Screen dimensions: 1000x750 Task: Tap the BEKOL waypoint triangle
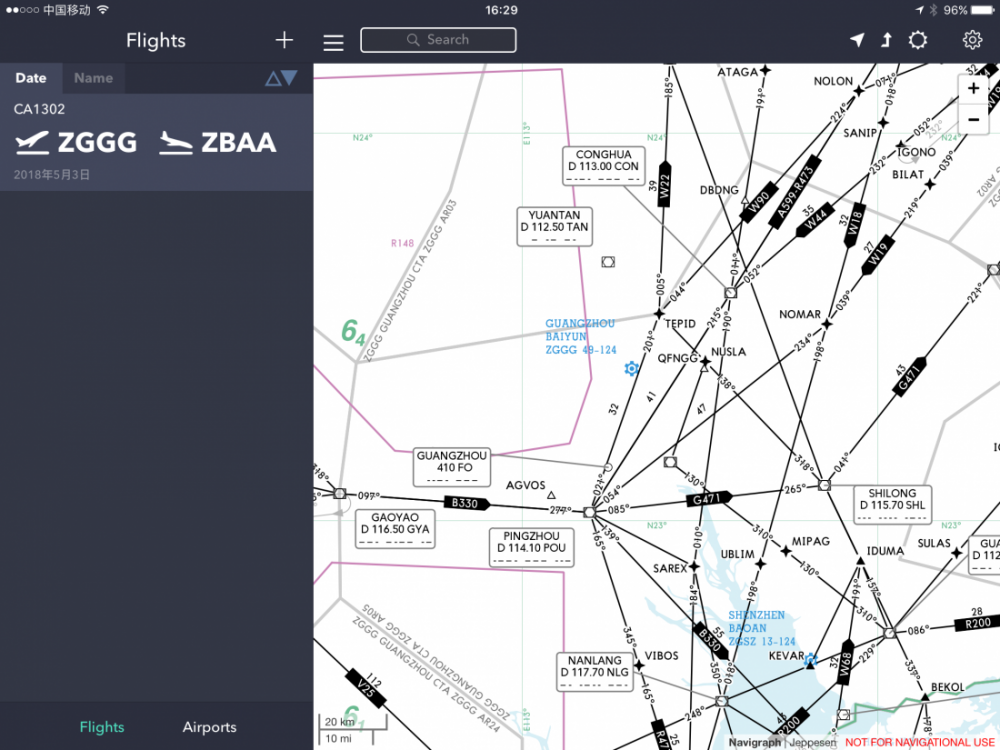coord(925,697)
